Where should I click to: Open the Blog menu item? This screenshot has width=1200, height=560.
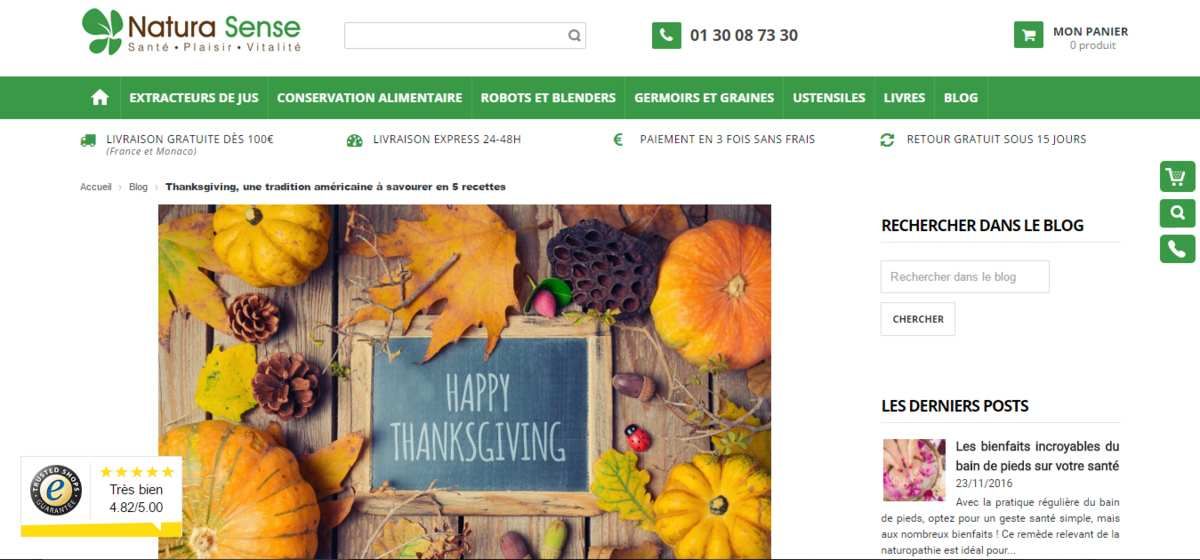coord(961,98)
